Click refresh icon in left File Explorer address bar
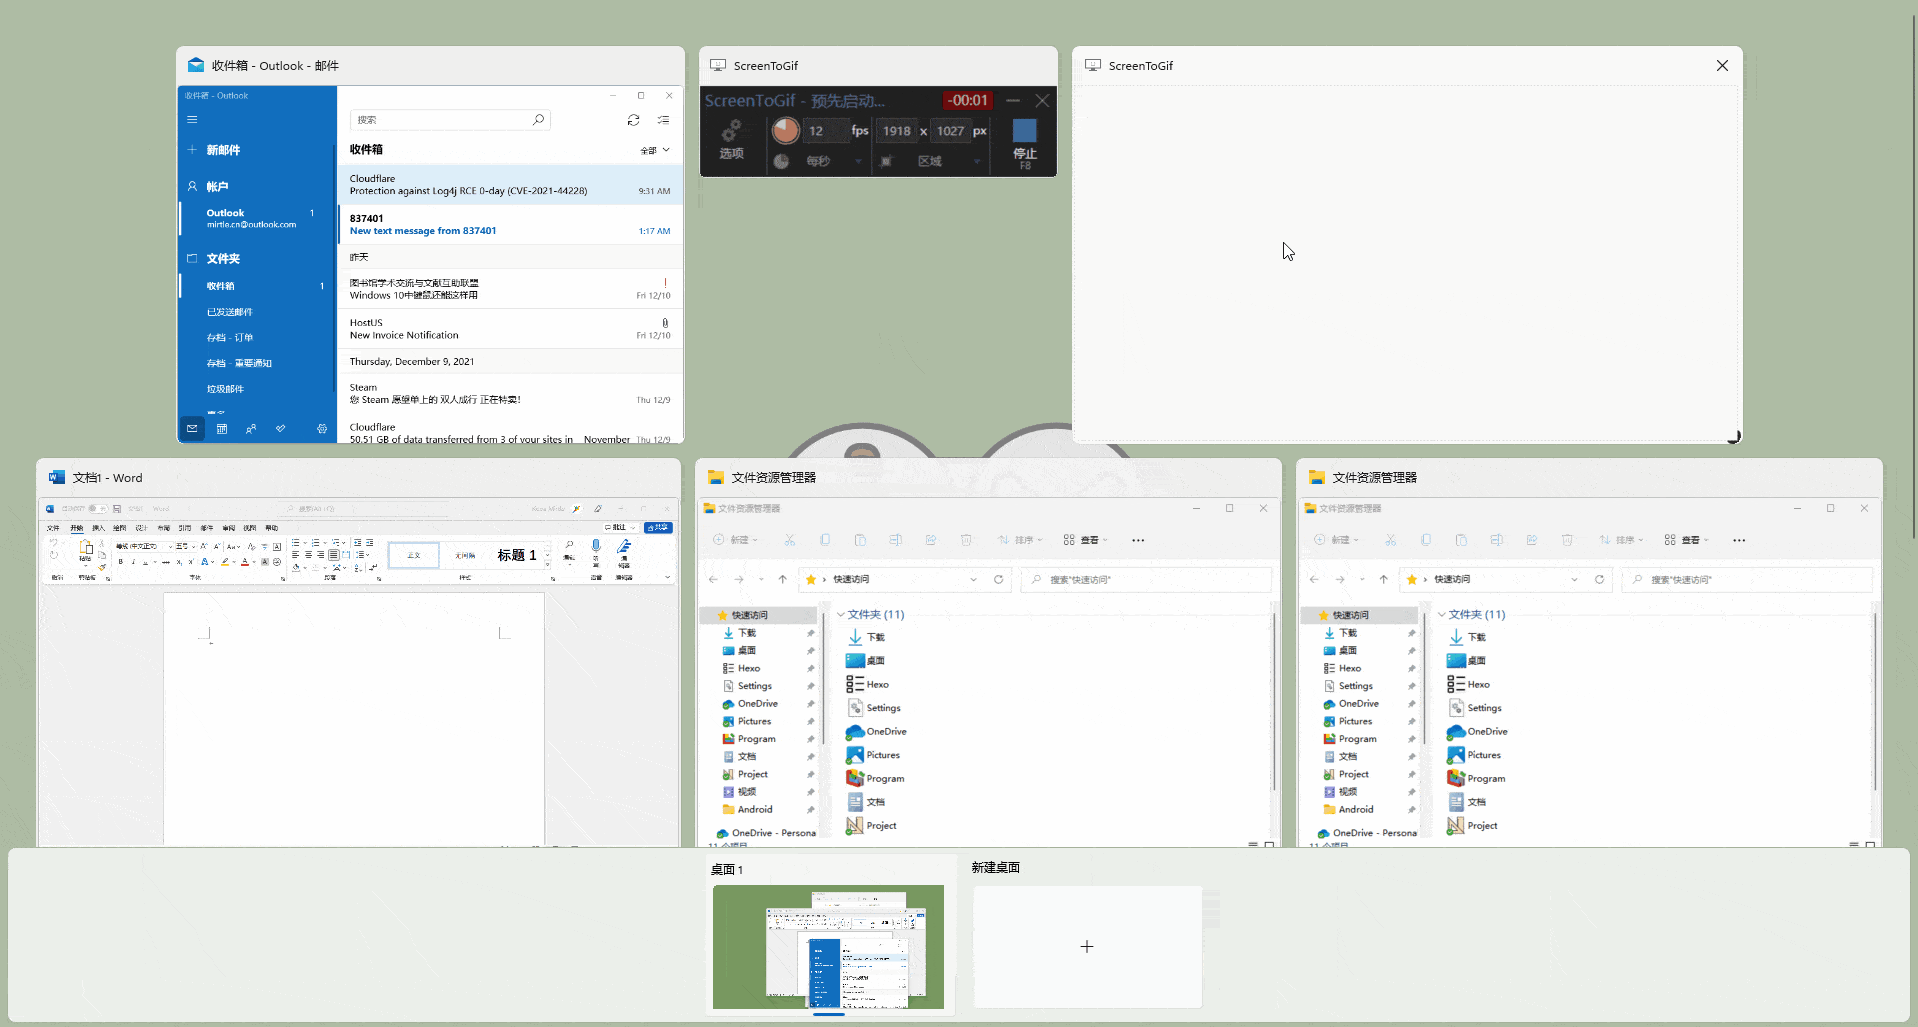Viewport: 1918px width, 1027px height. pos(998,579)
